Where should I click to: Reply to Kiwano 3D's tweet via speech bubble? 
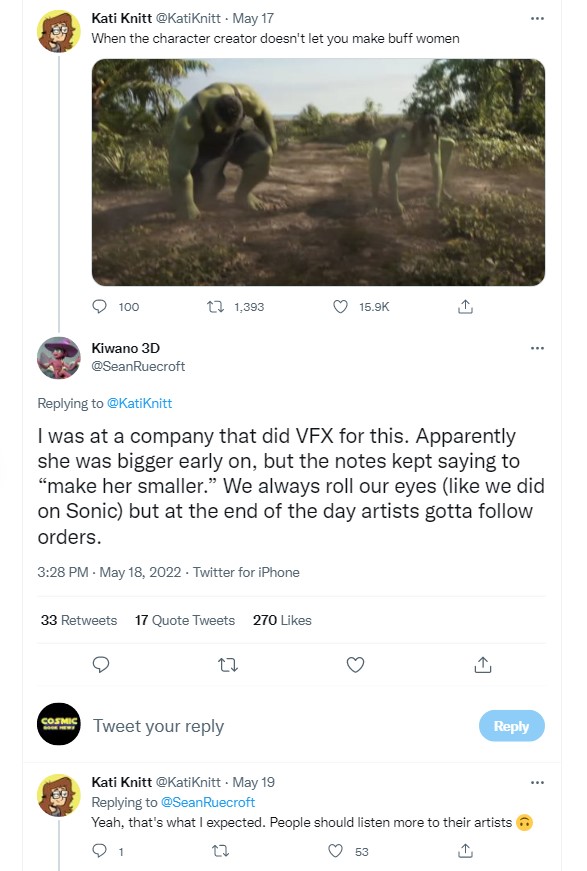(101, 664)
